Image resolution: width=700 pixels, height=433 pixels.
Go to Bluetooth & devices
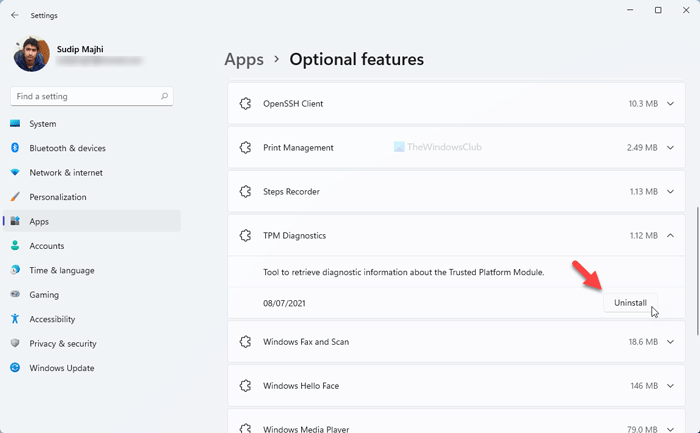coord(67,148)
